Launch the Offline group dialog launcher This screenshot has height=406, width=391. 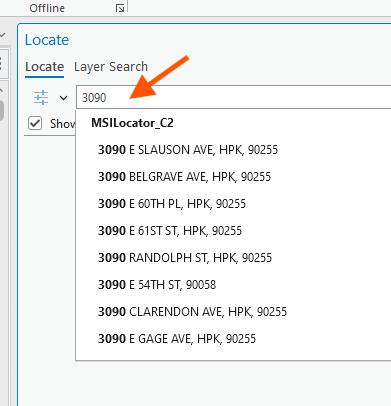[x=120, y=8]
